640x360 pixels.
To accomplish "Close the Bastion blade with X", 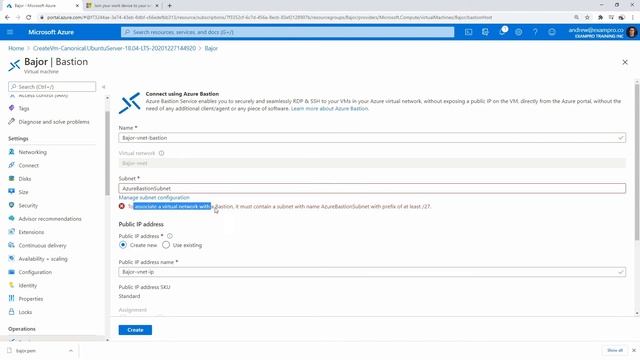I will (625, 62).
